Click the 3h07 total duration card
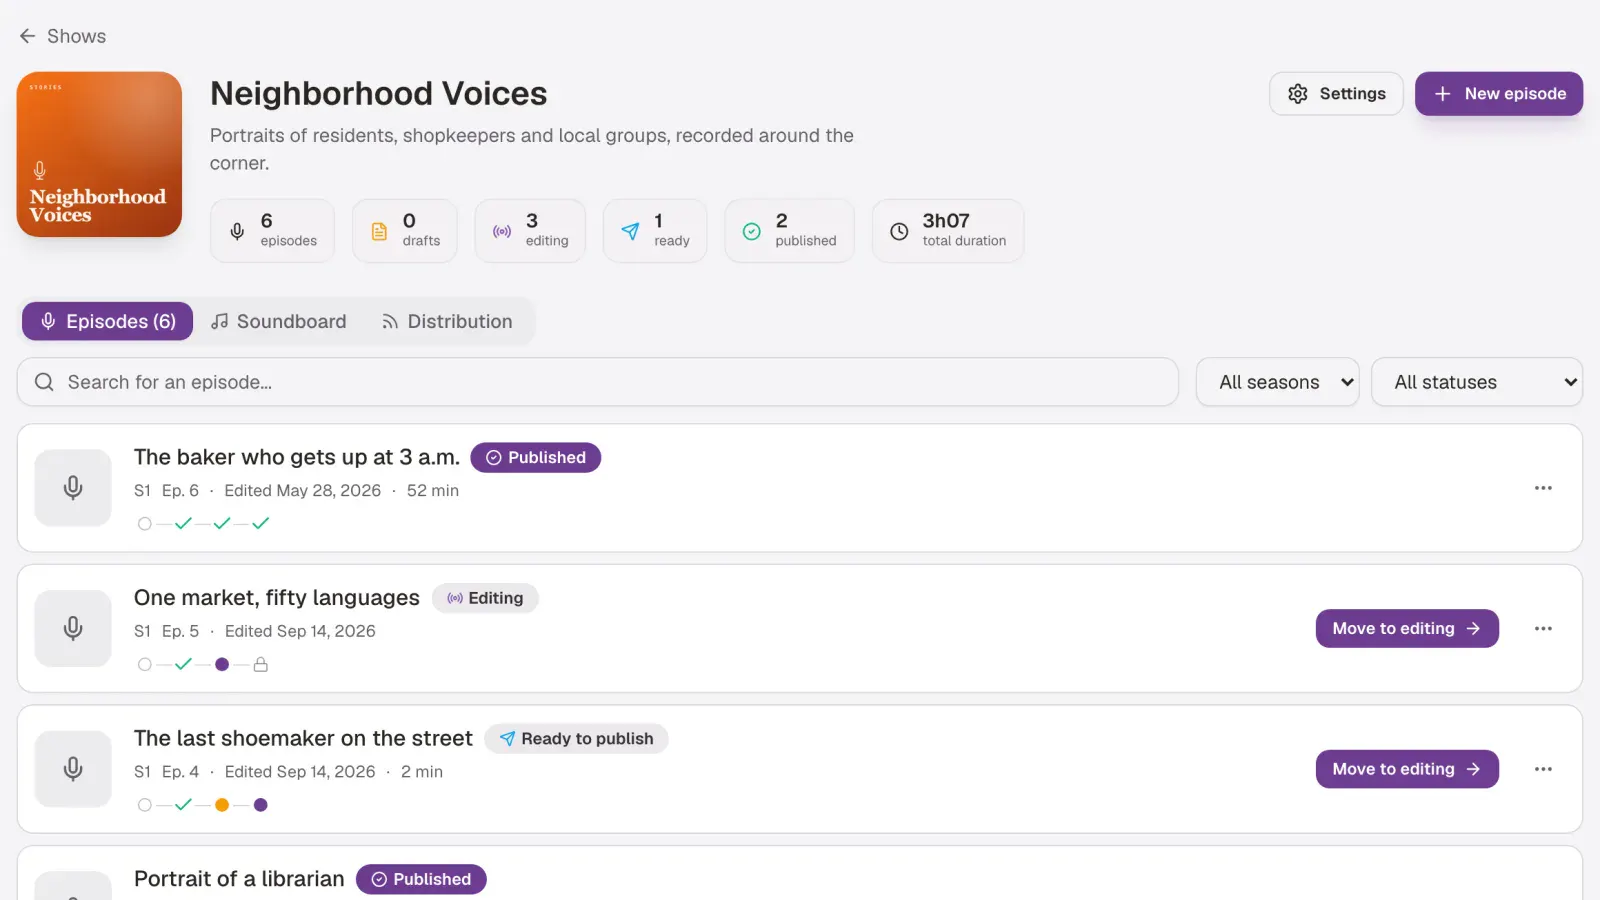This screenshot has width=1600, height=900. [948, 230]
